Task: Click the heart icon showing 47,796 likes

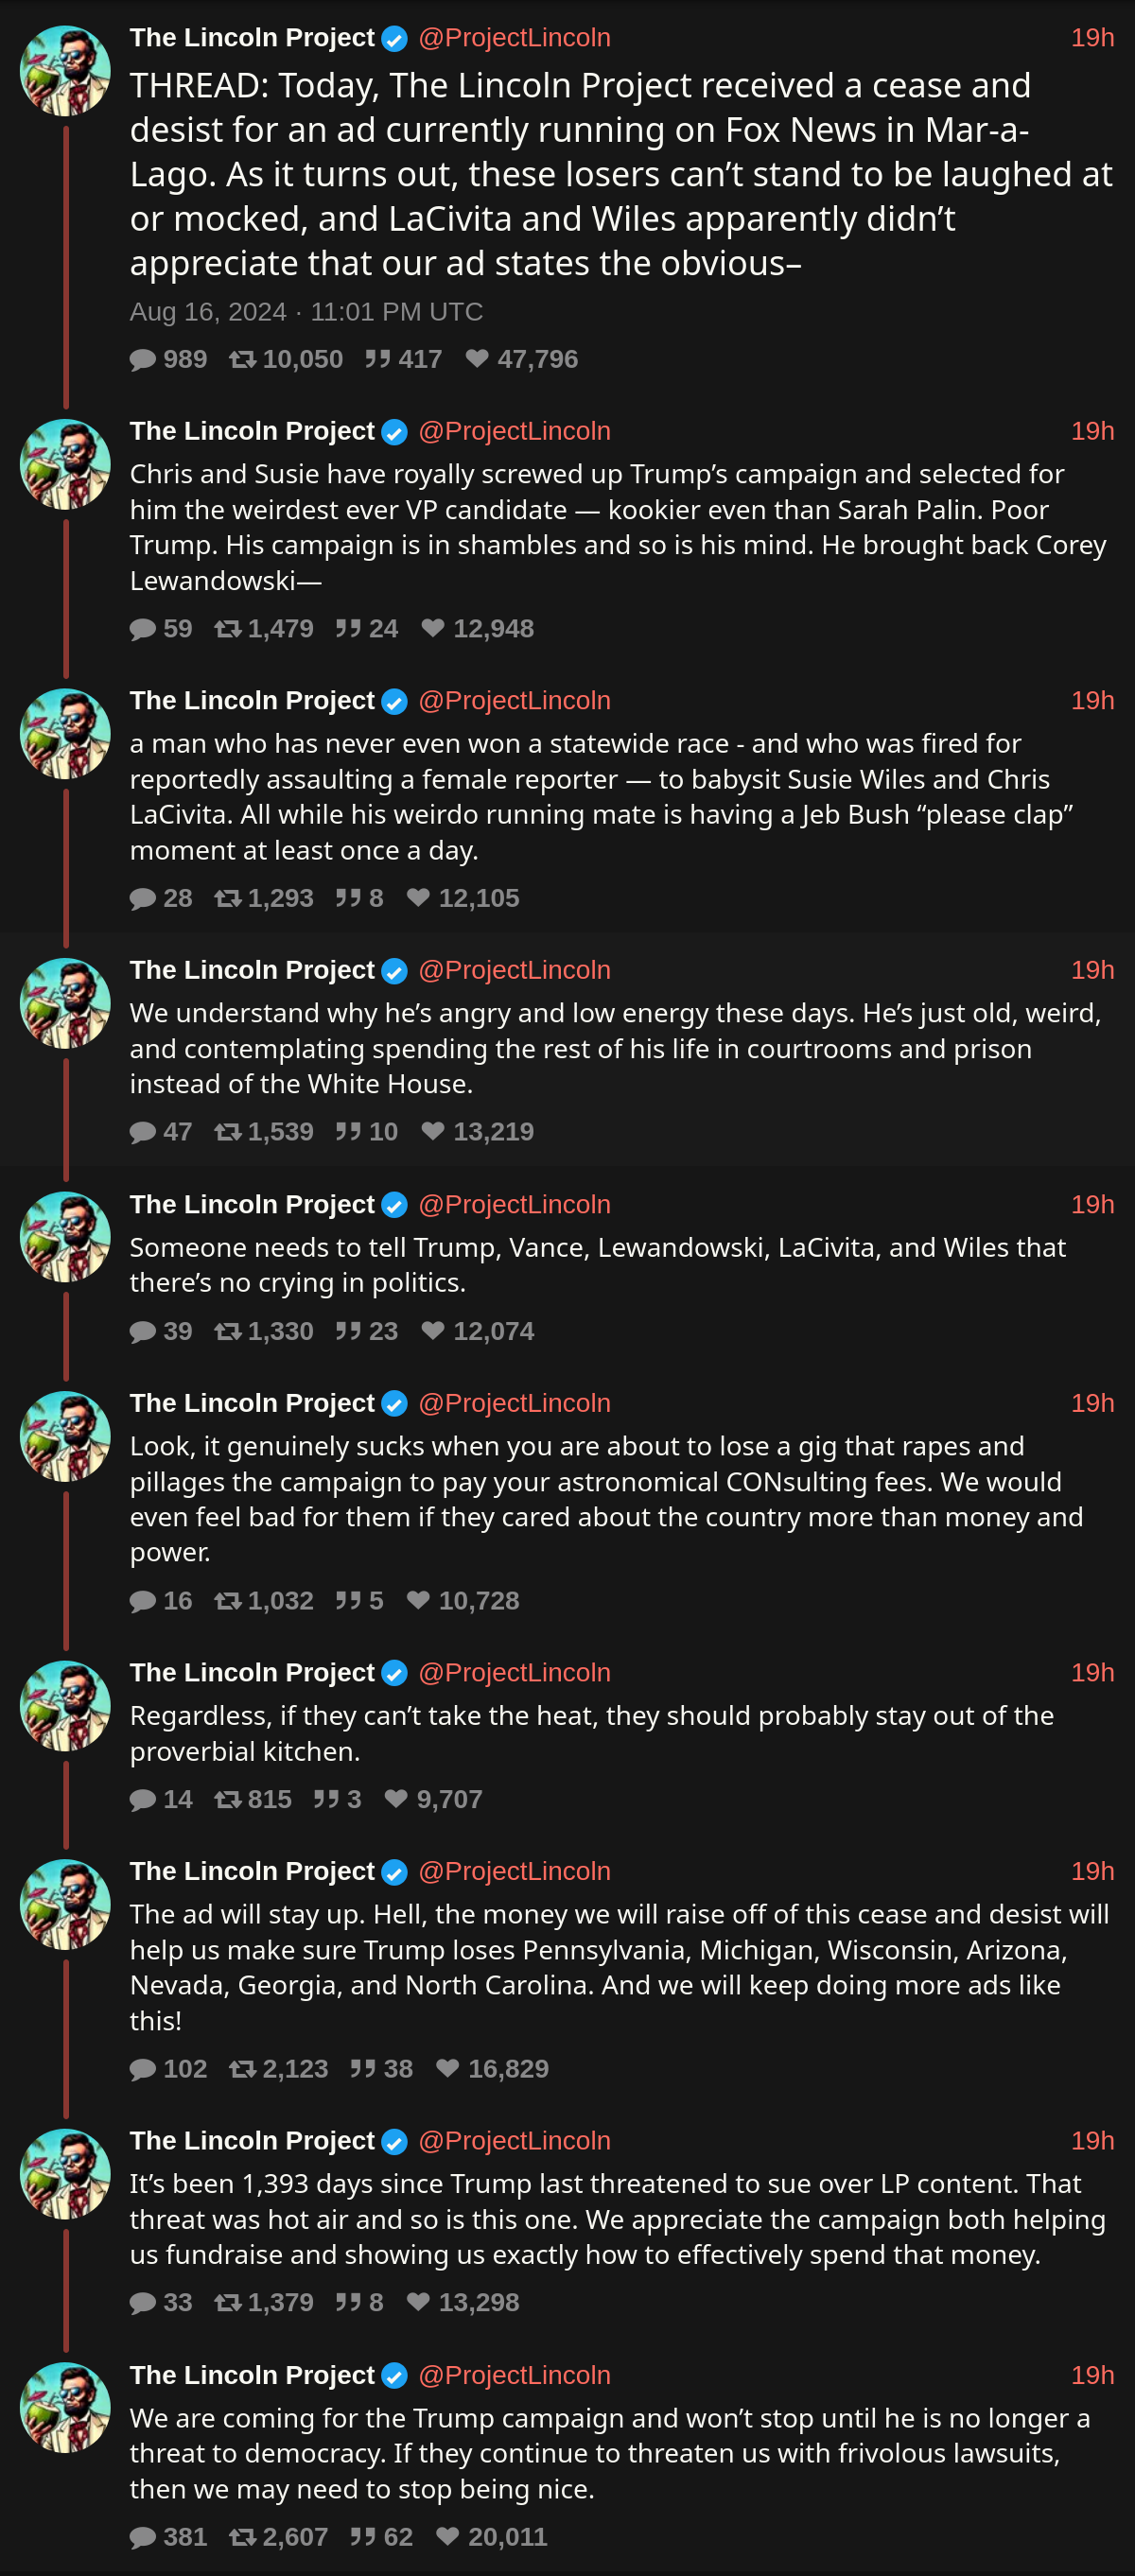Action: tap(477, 359)
